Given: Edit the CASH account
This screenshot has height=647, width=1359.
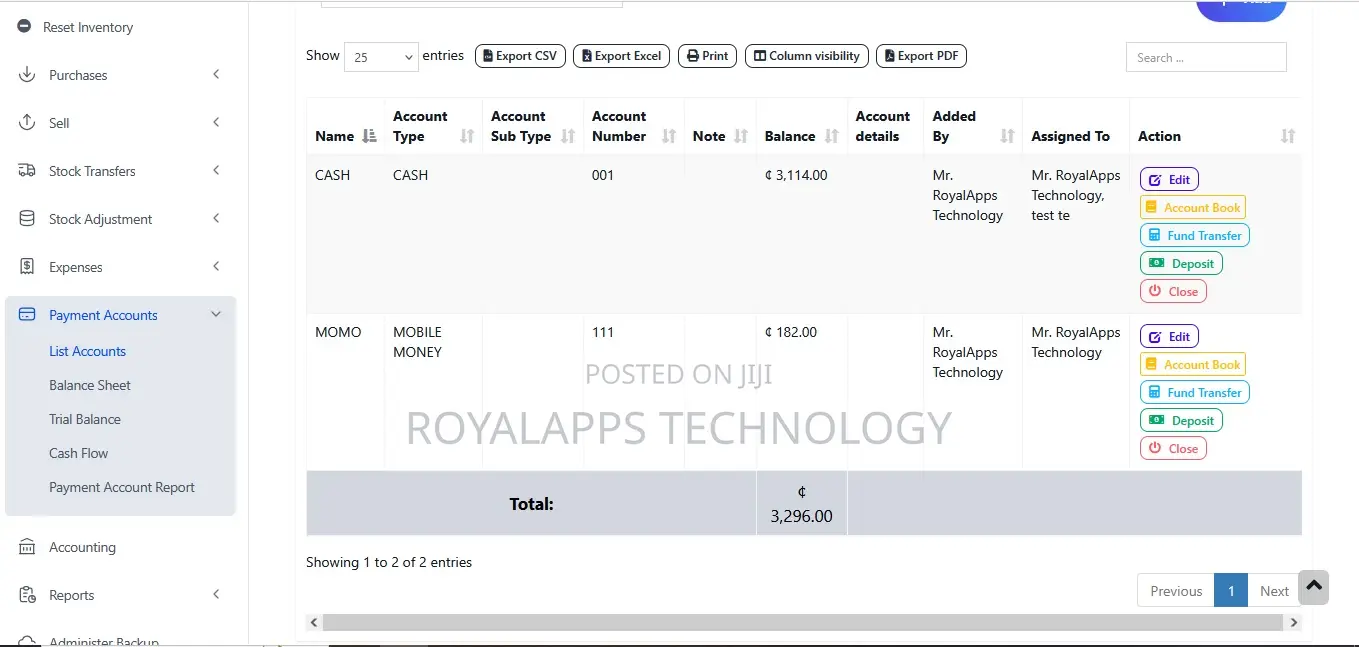Looking at the screenshot, I should pos(1169,180).
